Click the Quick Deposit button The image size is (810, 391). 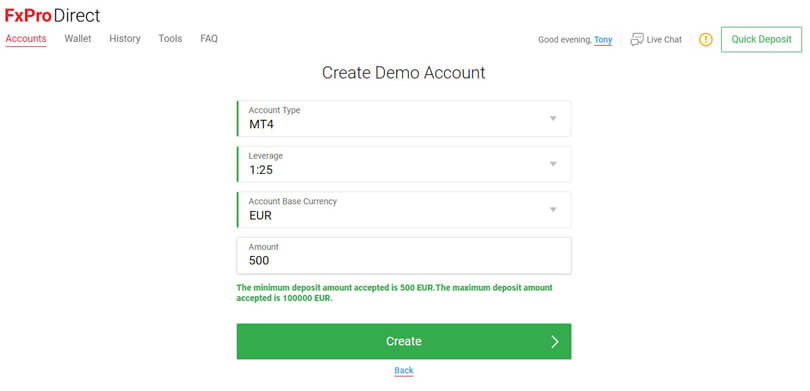coord(761,40)
